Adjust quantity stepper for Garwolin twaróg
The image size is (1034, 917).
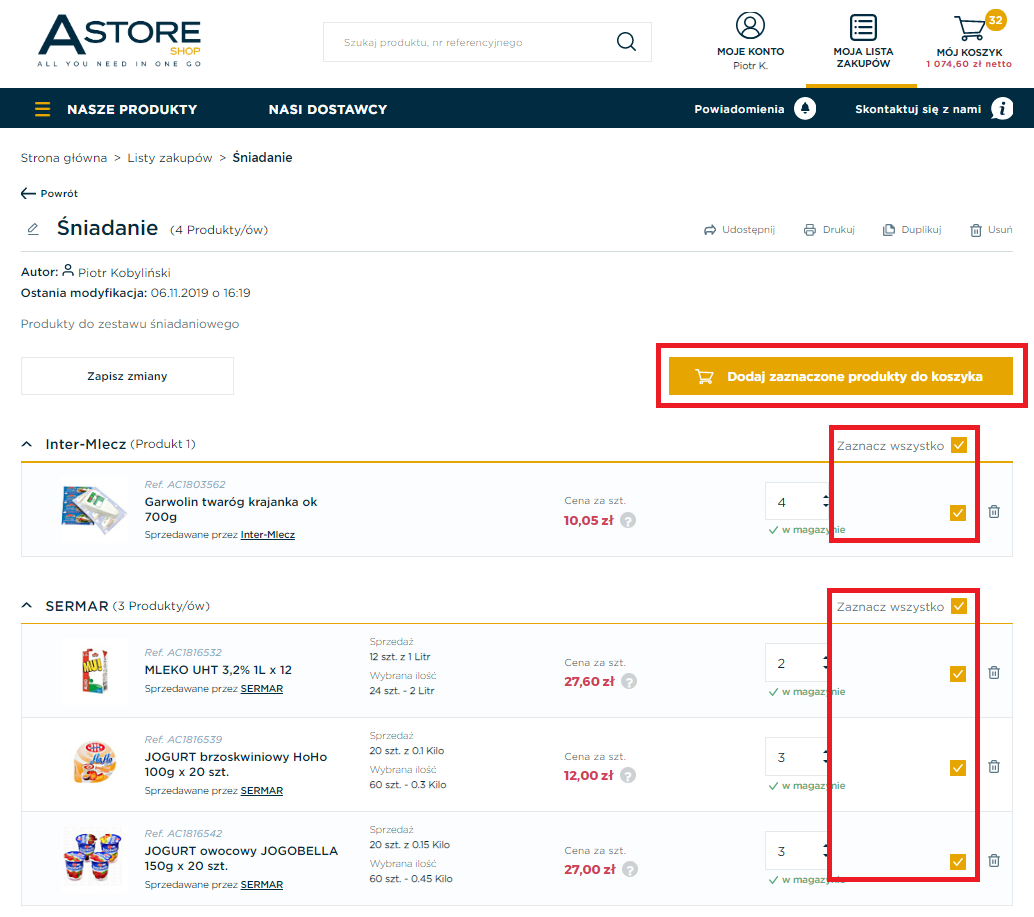[825, 502]
